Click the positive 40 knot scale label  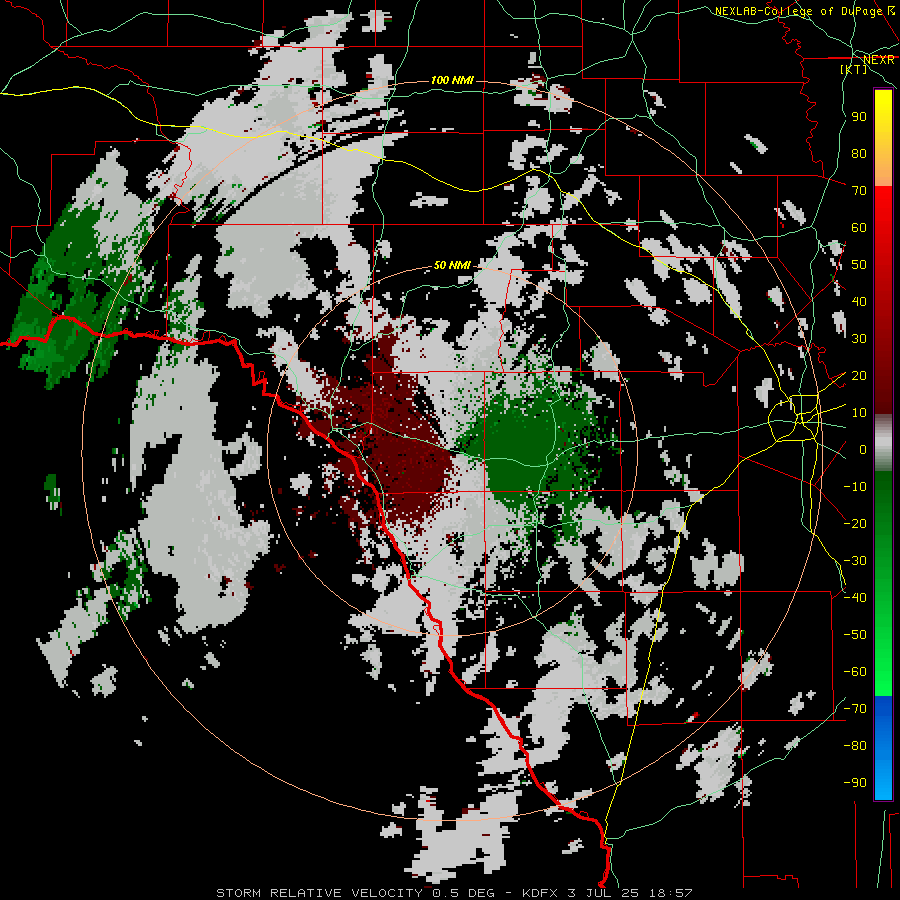[859, 302]
